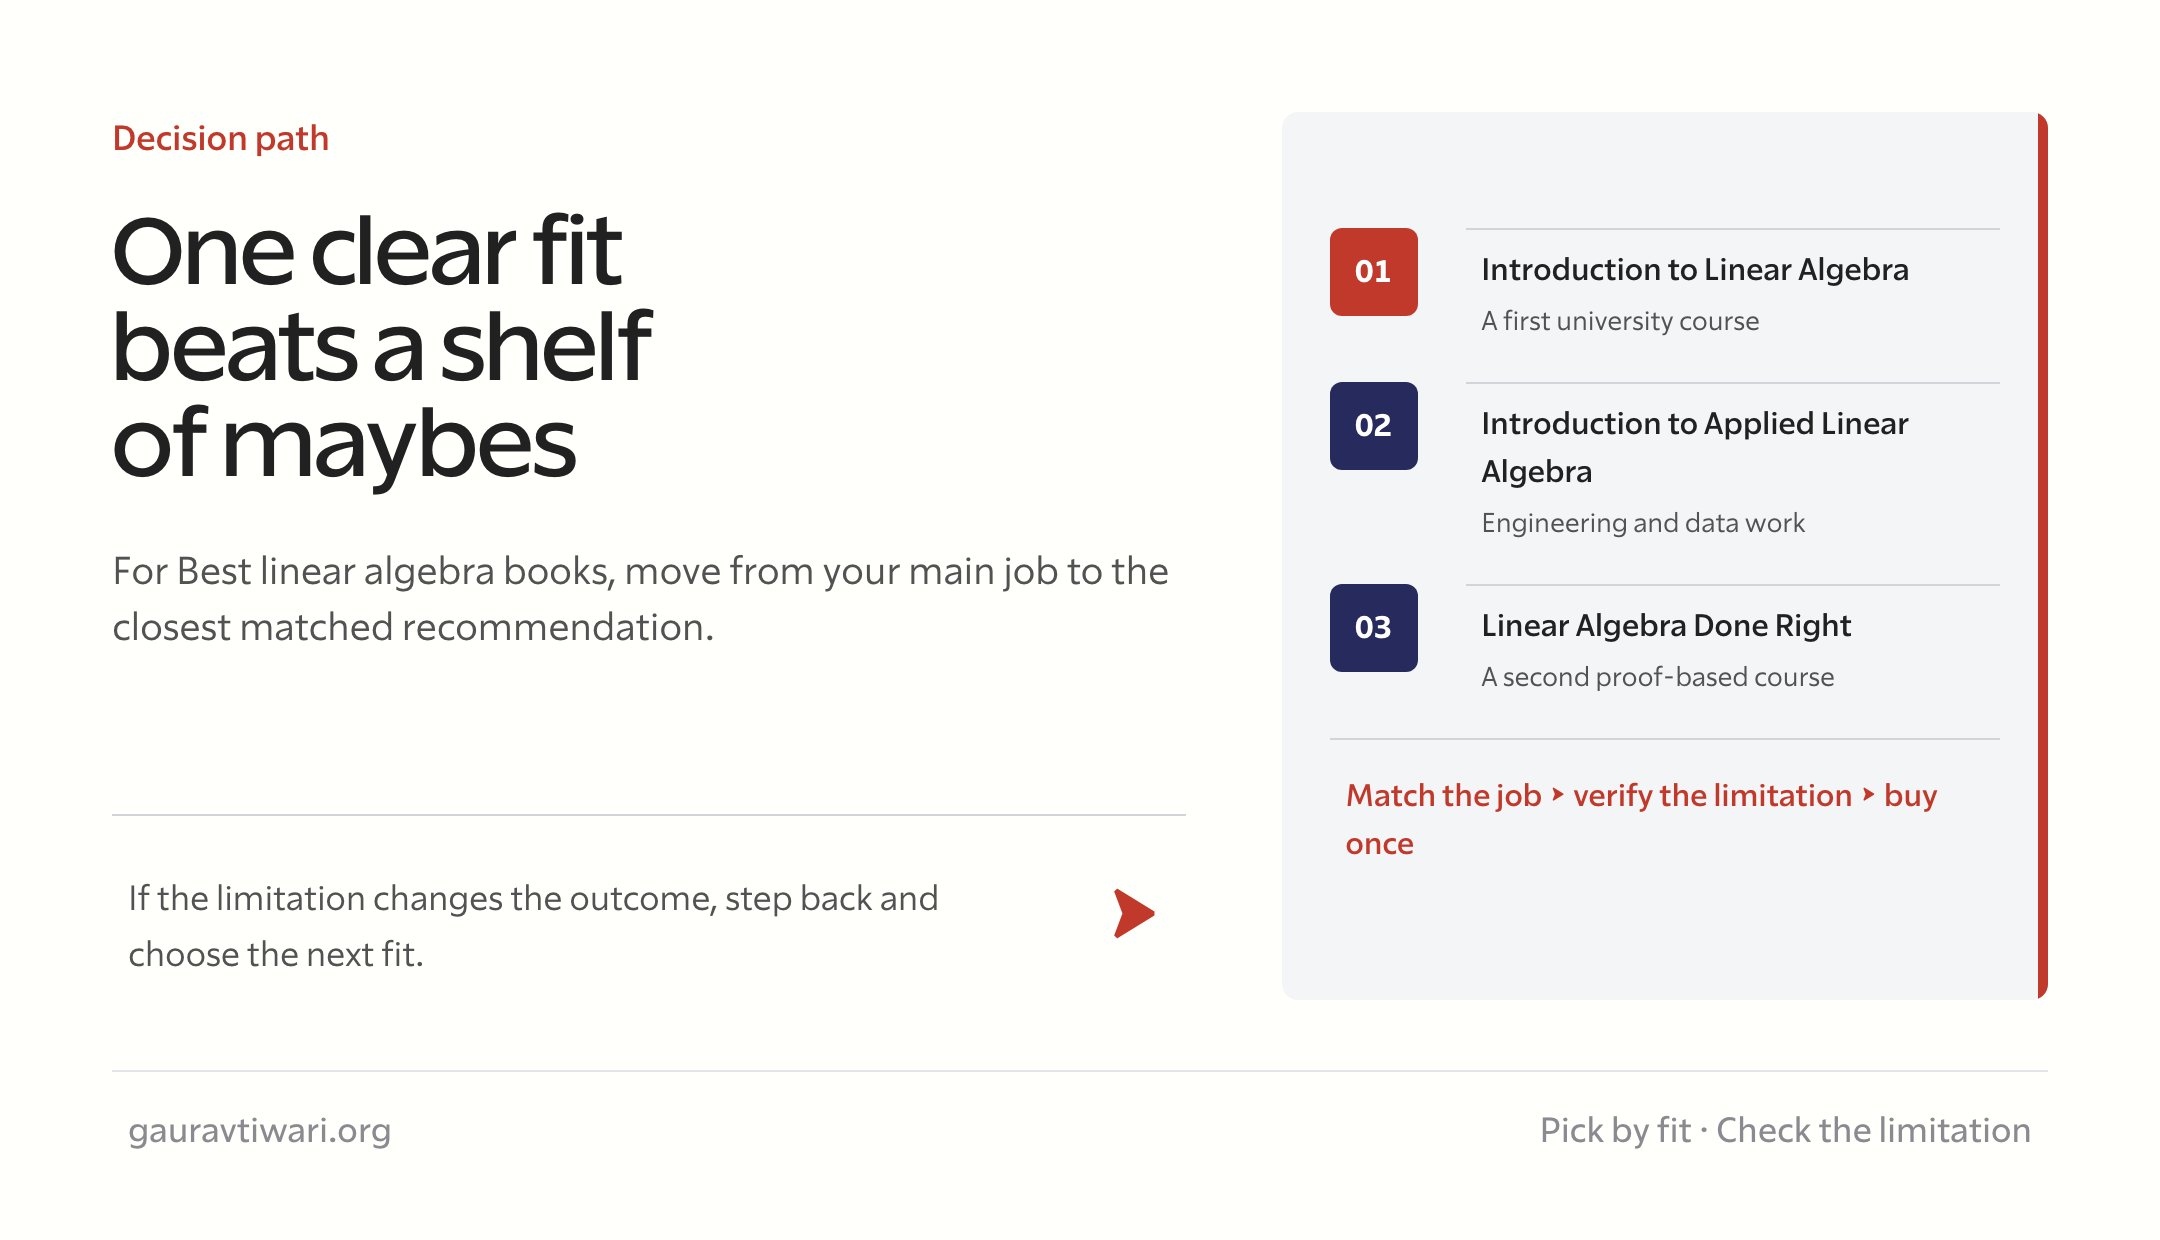Visit gauravtiwari.org footer link
This screenshot has height=1240, width=2160.
[x=260, y=1131]
